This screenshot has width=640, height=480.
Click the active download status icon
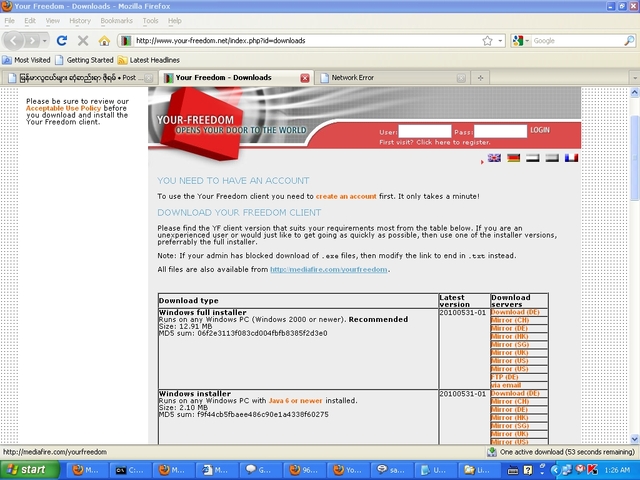(492, 452)
